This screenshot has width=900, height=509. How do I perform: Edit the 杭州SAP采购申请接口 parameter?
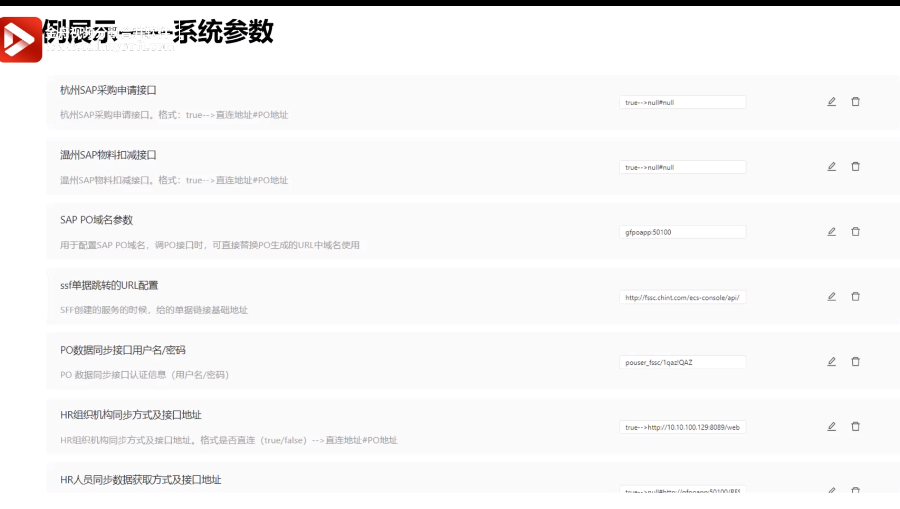pos(831,102)
